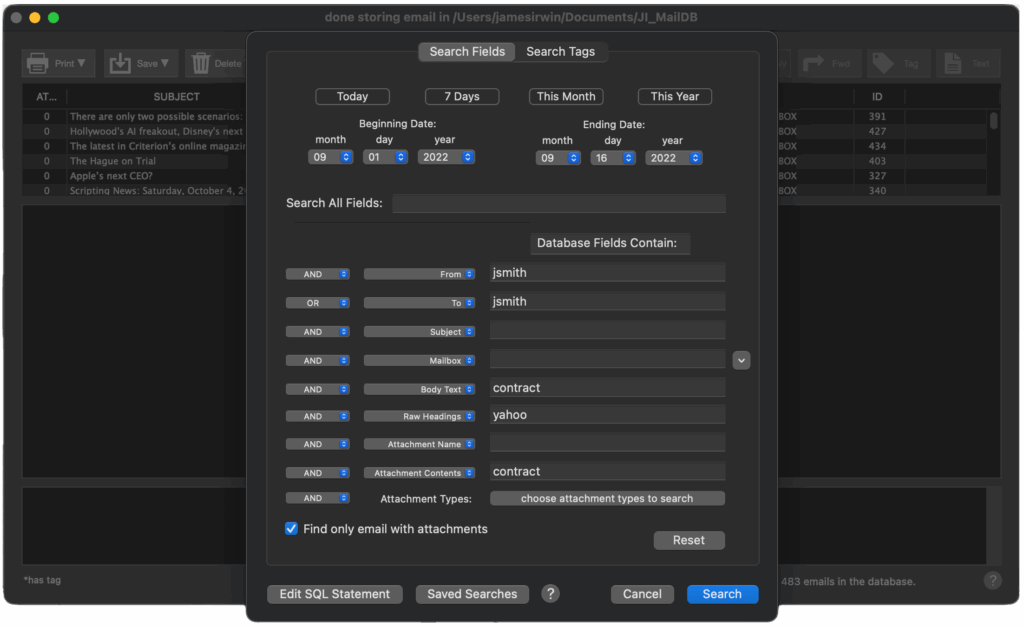Uncheck Find only email with attachments
The image size is (1024, 627).
291,528
